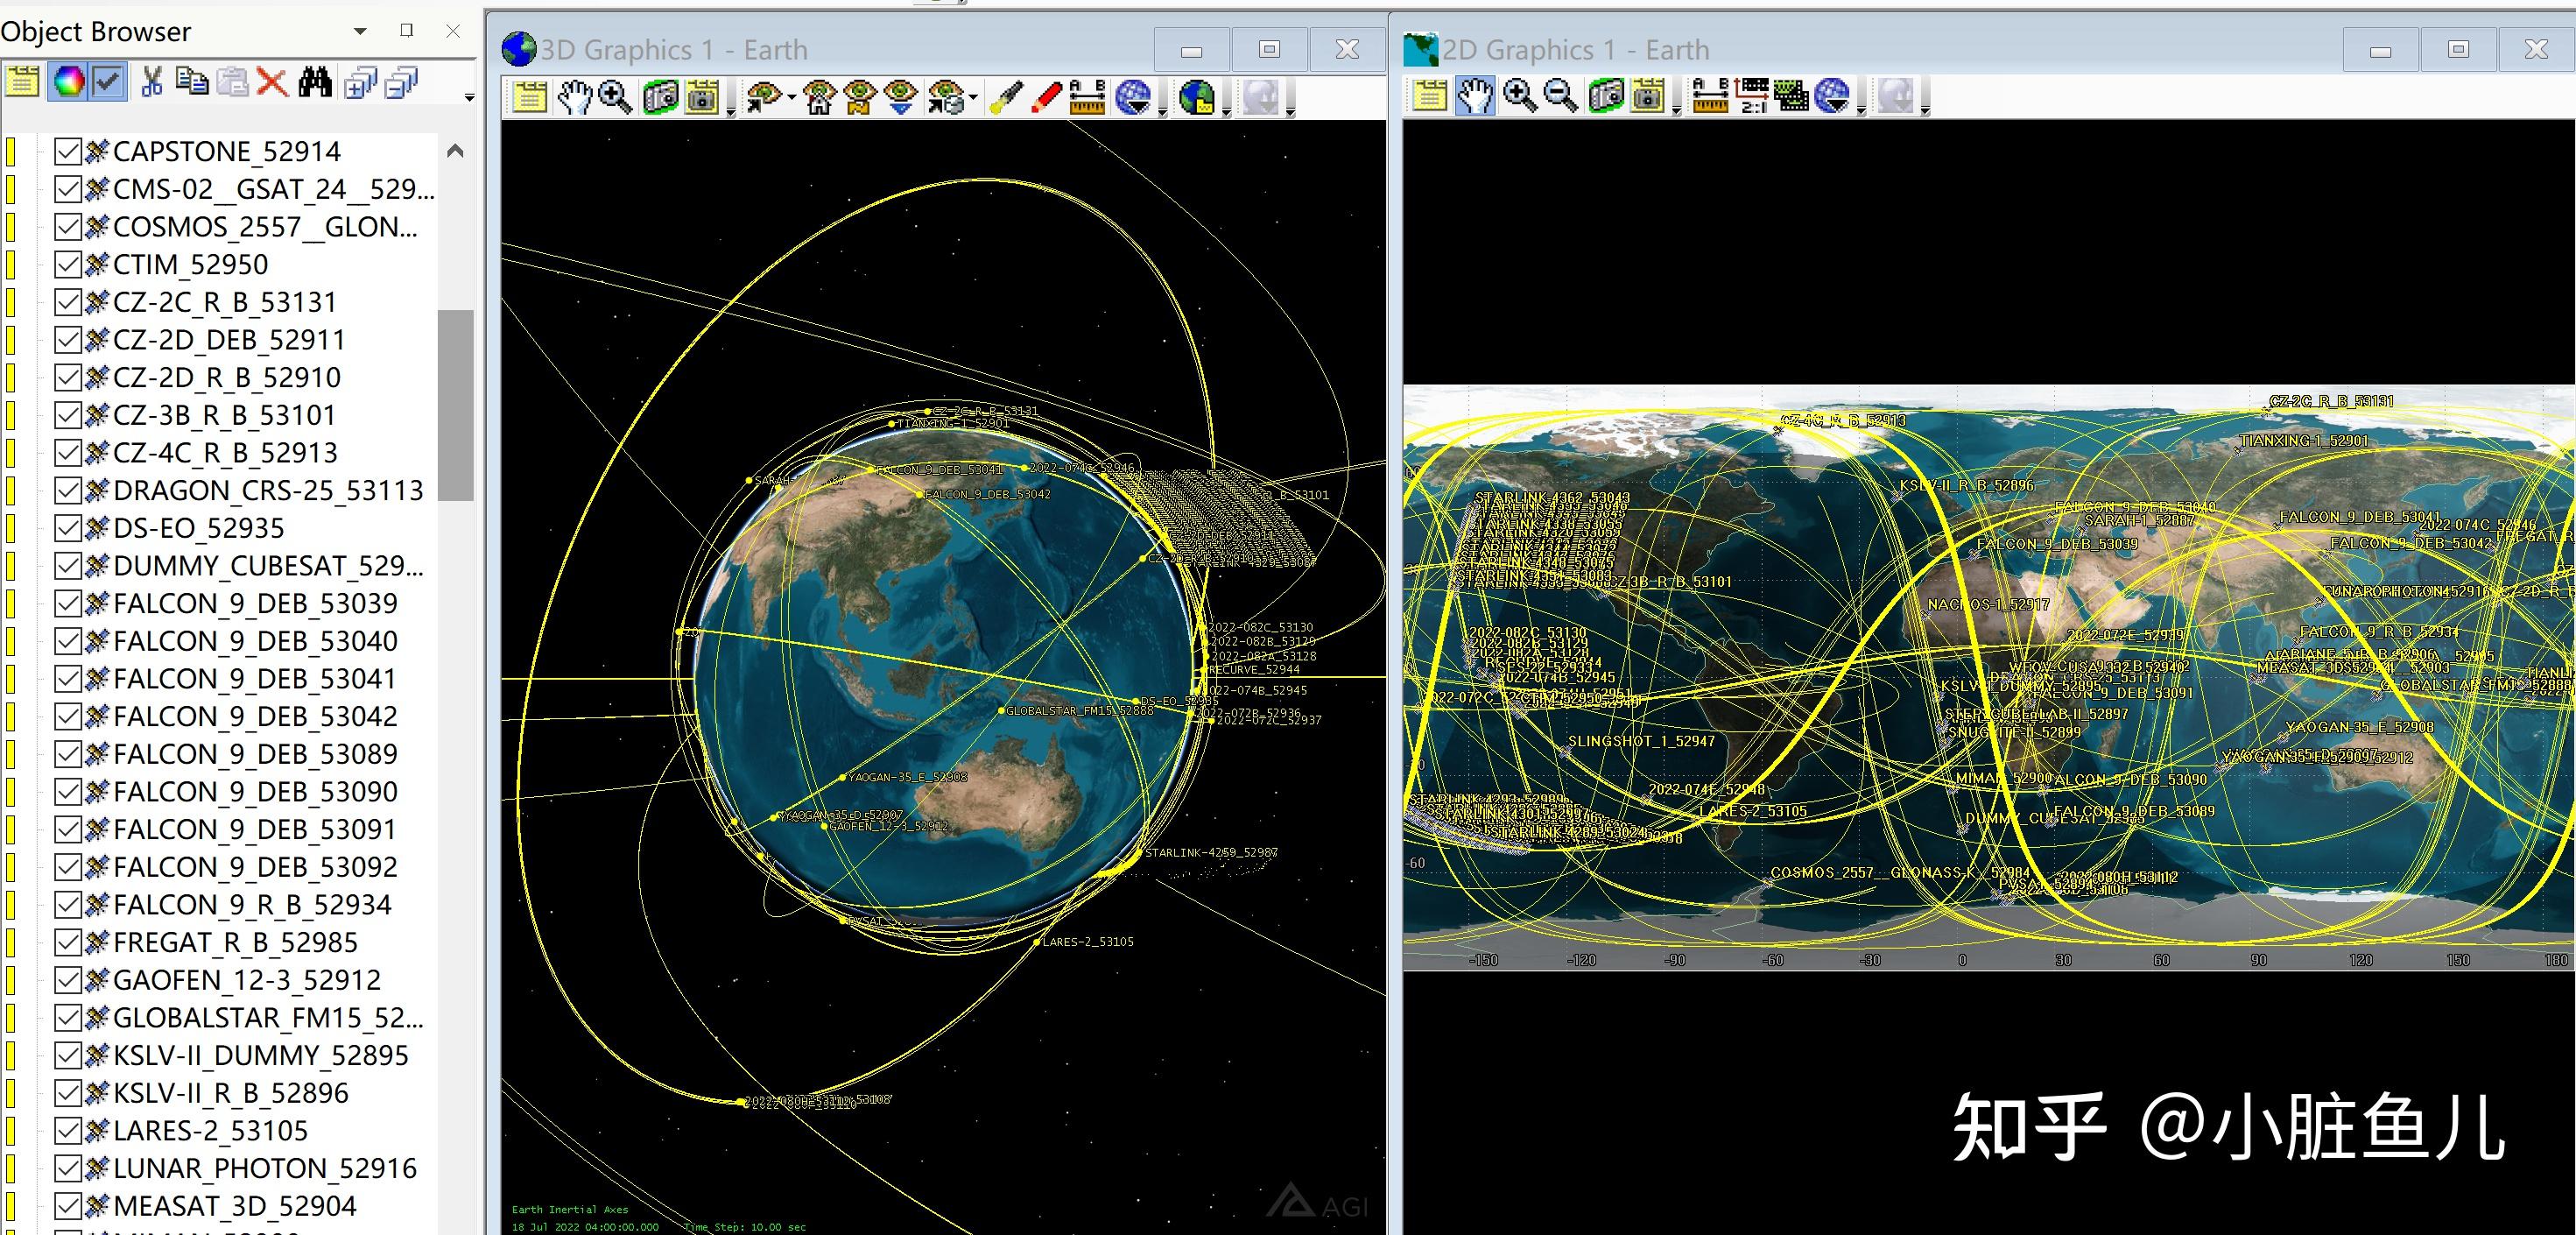
Task: Click the A-B Measure ruler in 2D toolbar
Action: (x=1711, y=97)
